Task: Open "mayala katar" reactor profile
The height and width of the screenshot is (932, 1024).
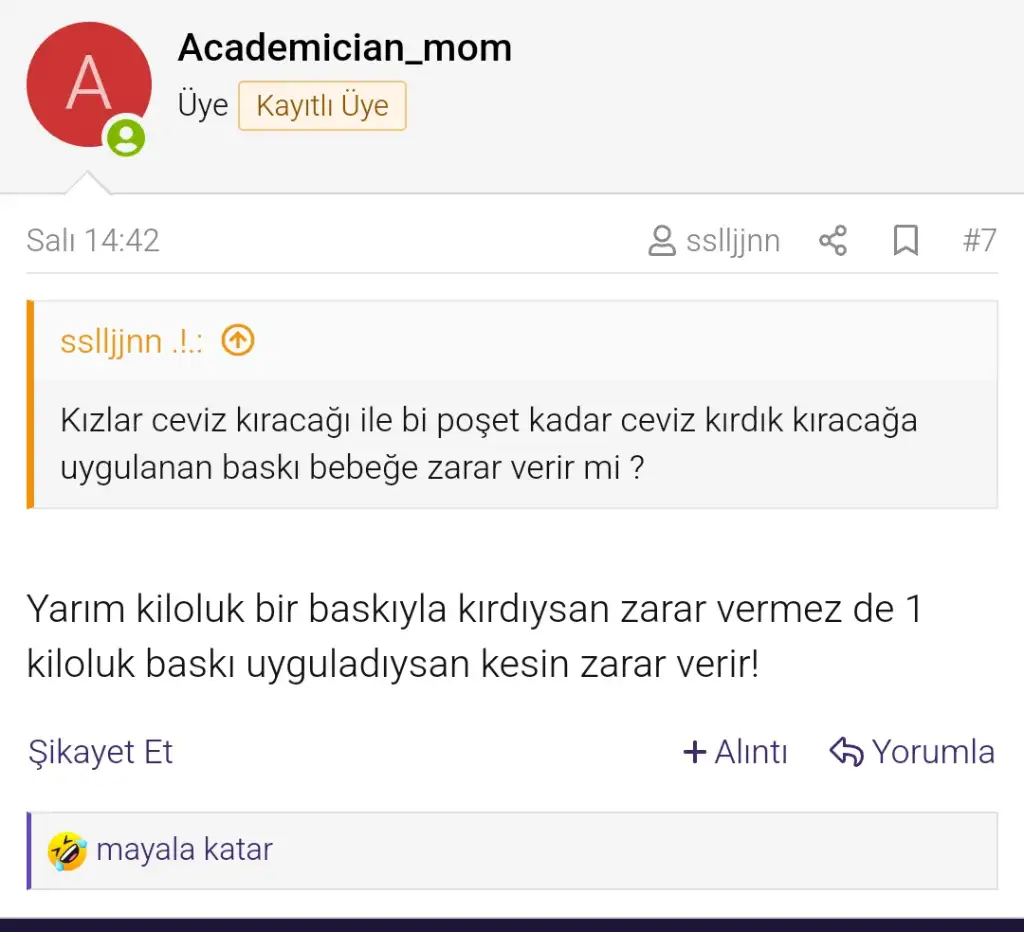Action: click(184, 850)
